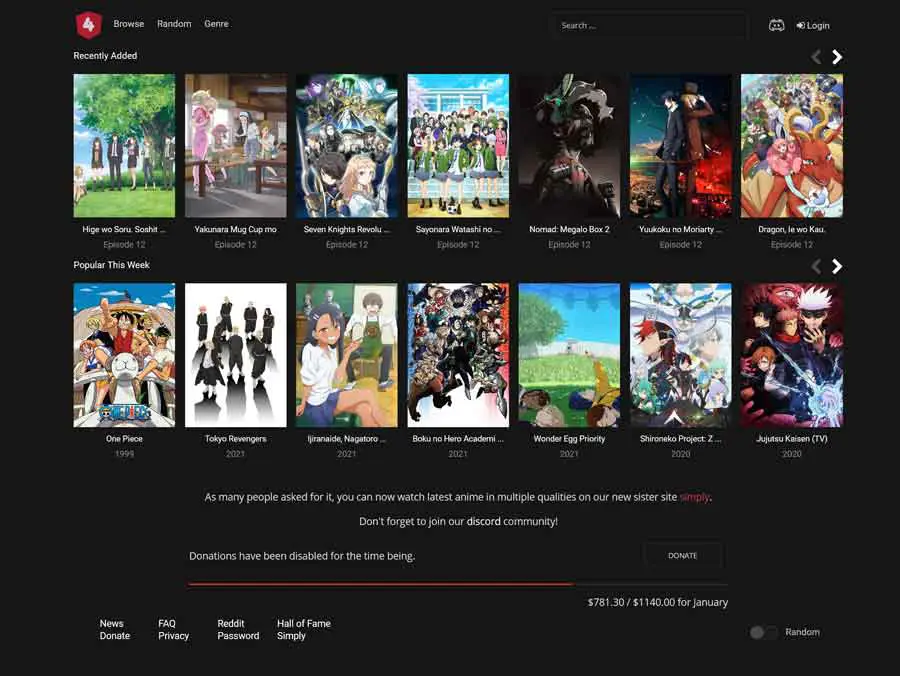Open the Dragon, Ie wo Kau poster
The width and height of the screenshot is (900, 676).
click(x=792, y=146)
